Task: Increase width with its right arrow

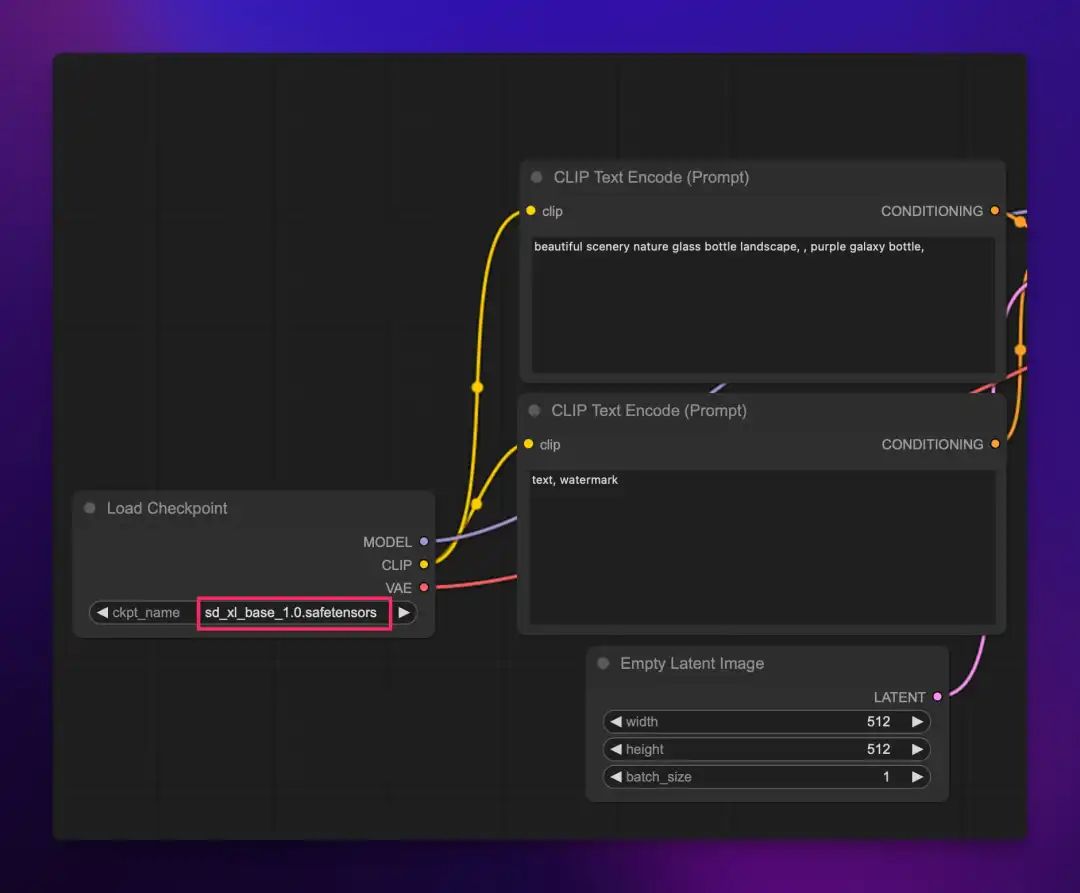Action: [x=917, y=722]
